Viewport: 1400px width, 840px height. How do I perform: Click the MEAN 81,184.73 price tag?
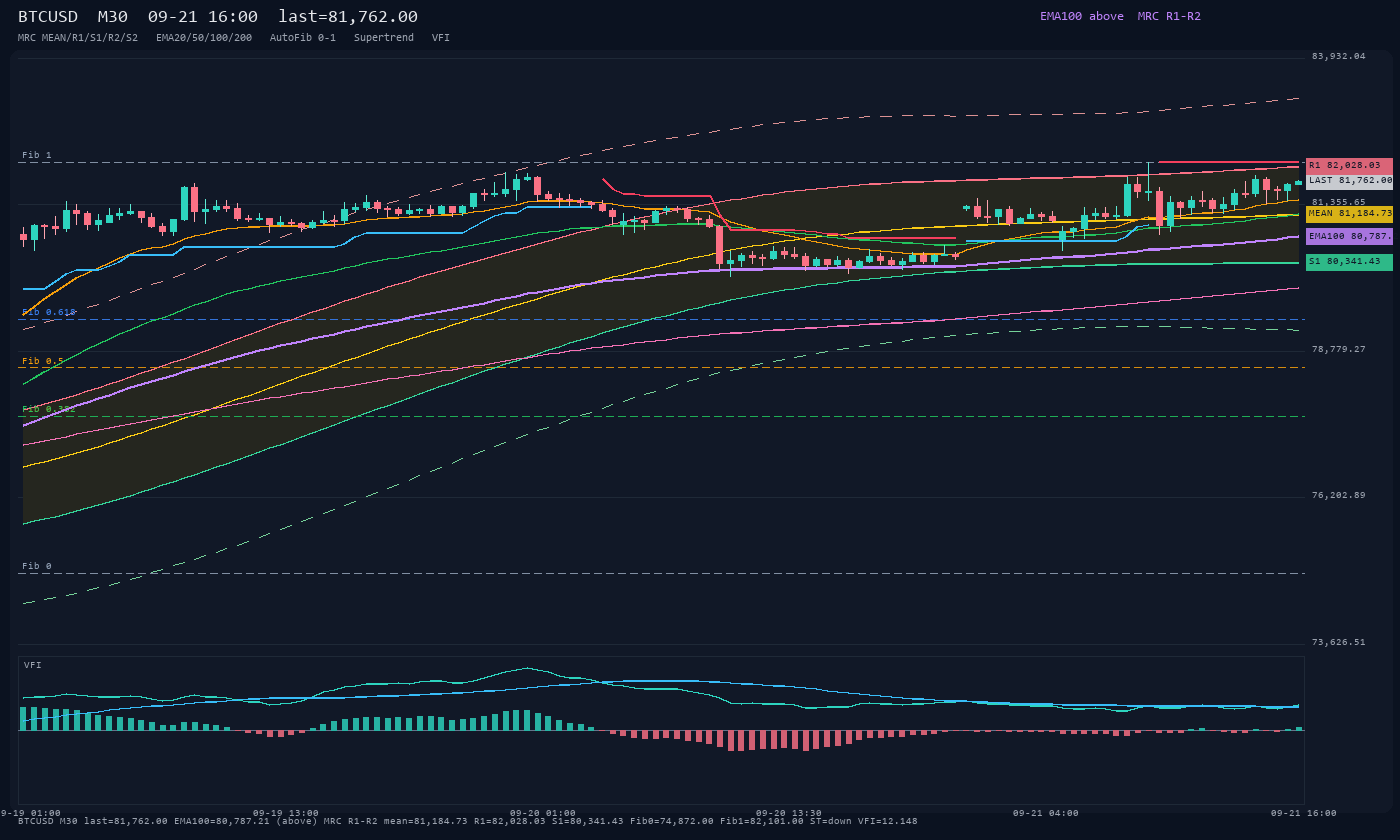1349,214
